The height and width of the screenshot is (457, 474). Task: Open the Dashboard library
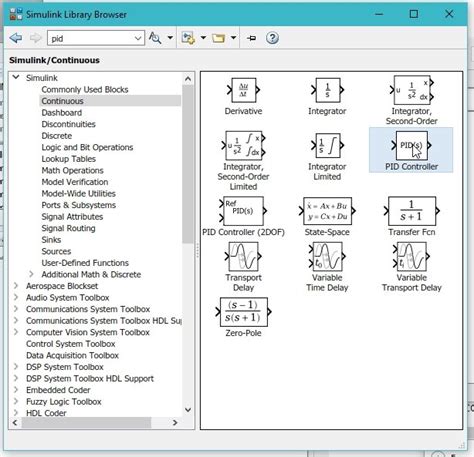[62, 113]
